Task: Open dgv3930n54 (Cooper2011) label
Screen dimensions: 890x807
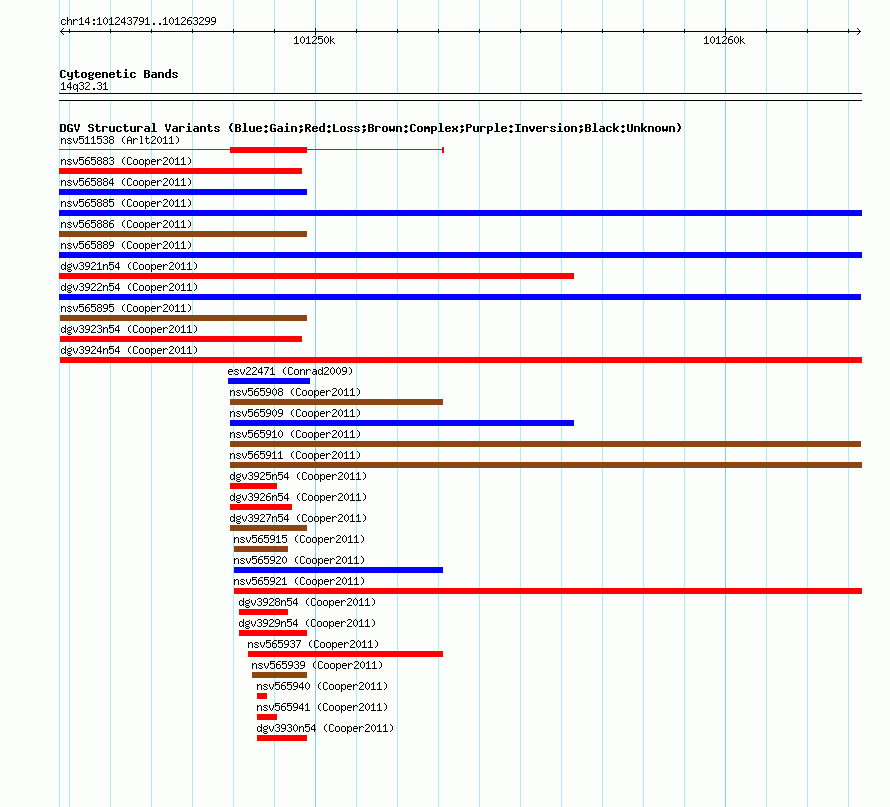Action: (325, 728)
